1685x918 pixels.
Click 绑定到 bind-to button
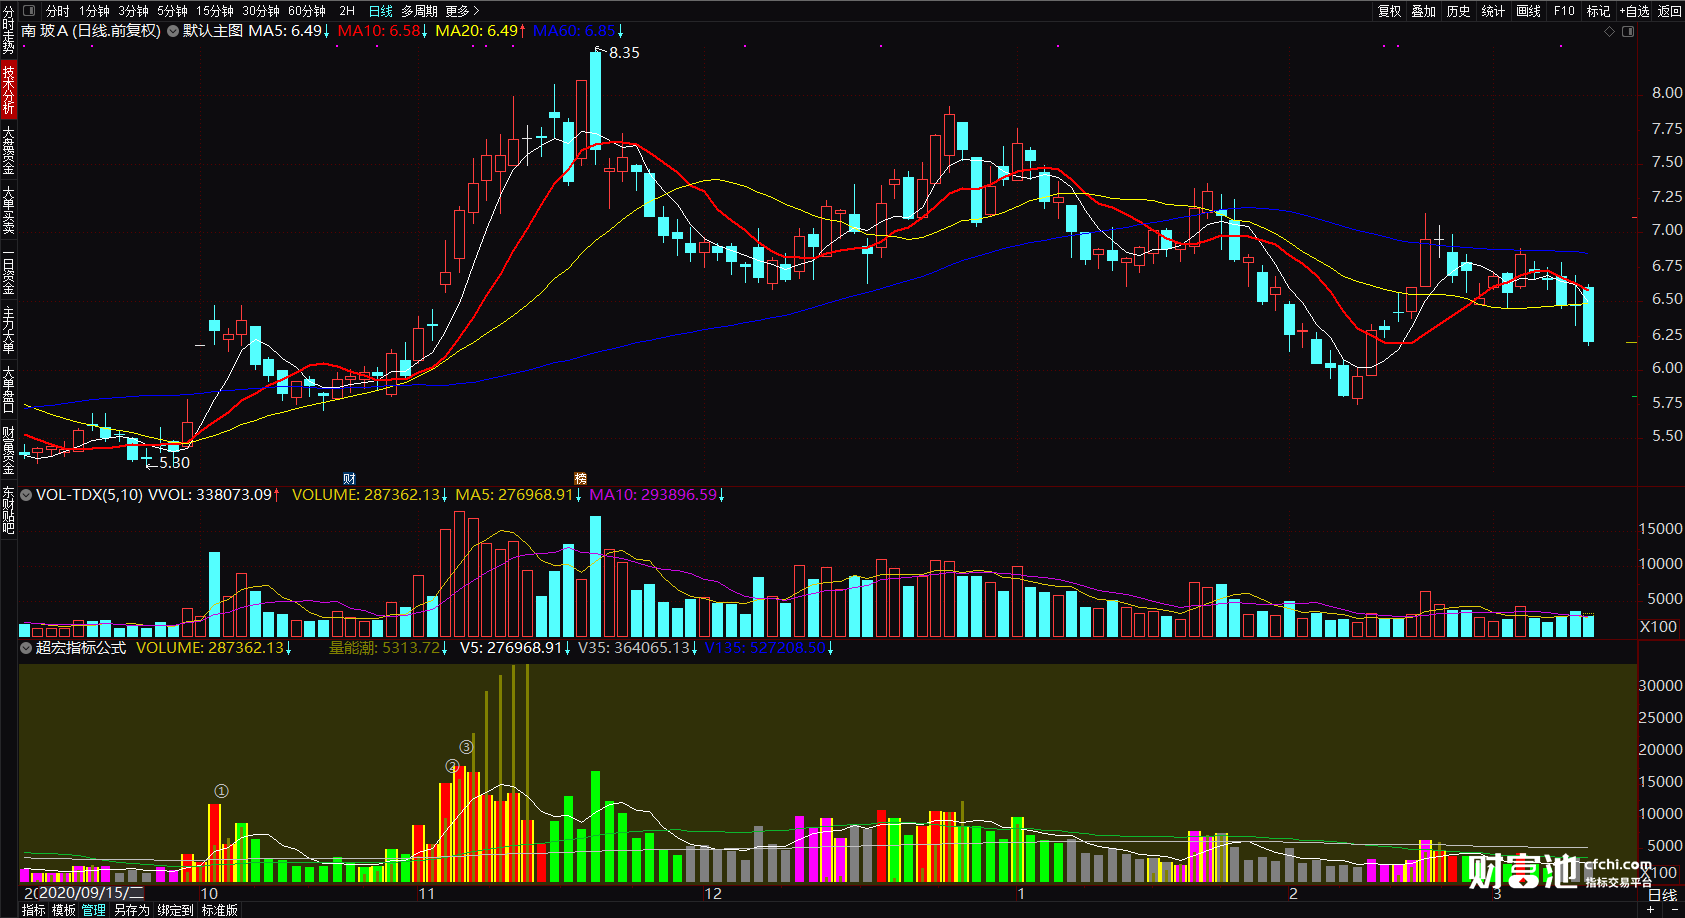point(175,910)
